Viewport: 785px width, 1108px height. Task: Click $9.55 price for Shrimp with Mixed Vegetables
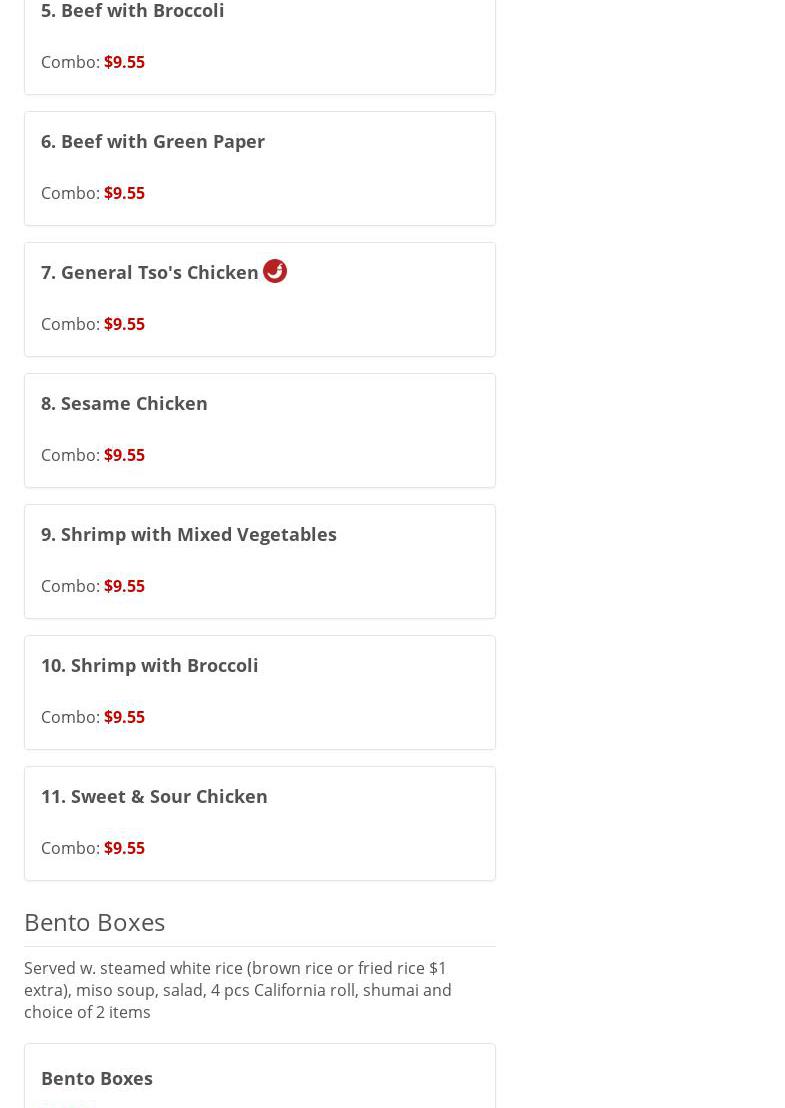tap(124, 586)
